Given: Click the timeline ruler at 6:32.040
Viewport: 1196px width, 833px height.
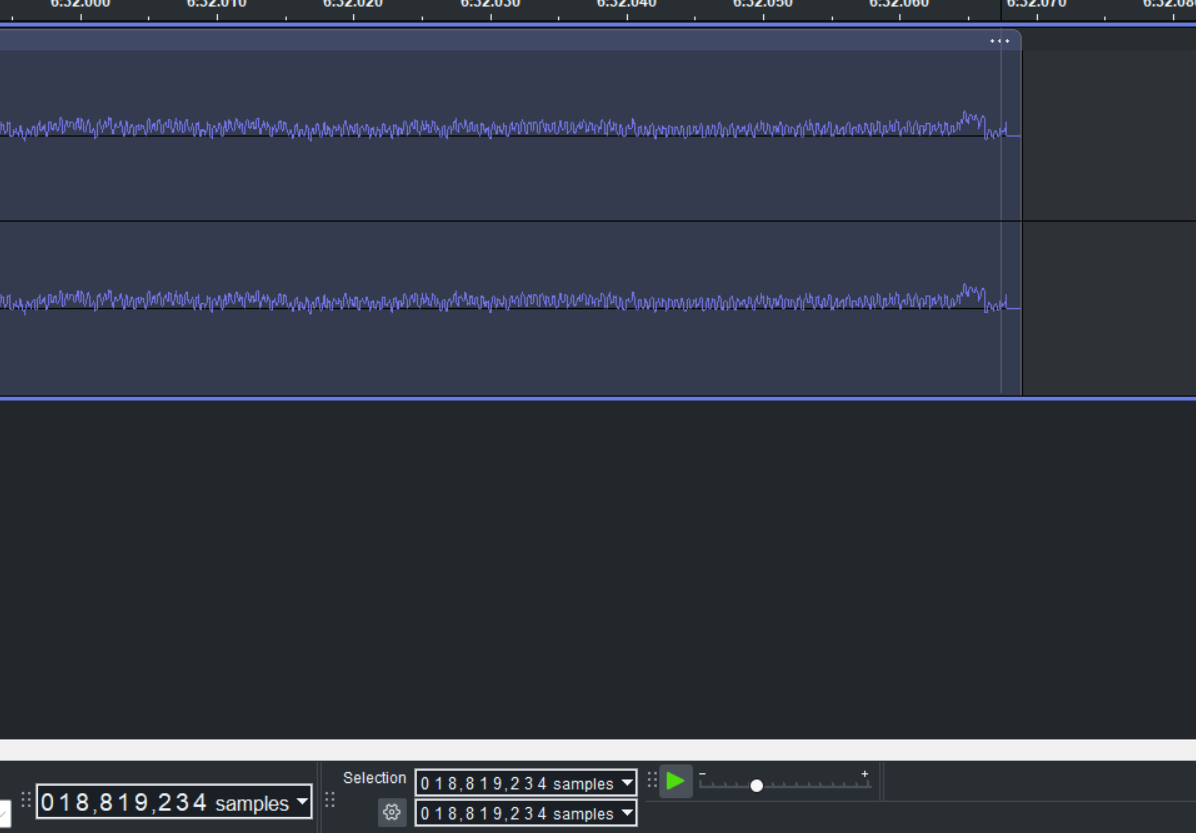Looking at the screenshot, I should (x=626, y=10).
